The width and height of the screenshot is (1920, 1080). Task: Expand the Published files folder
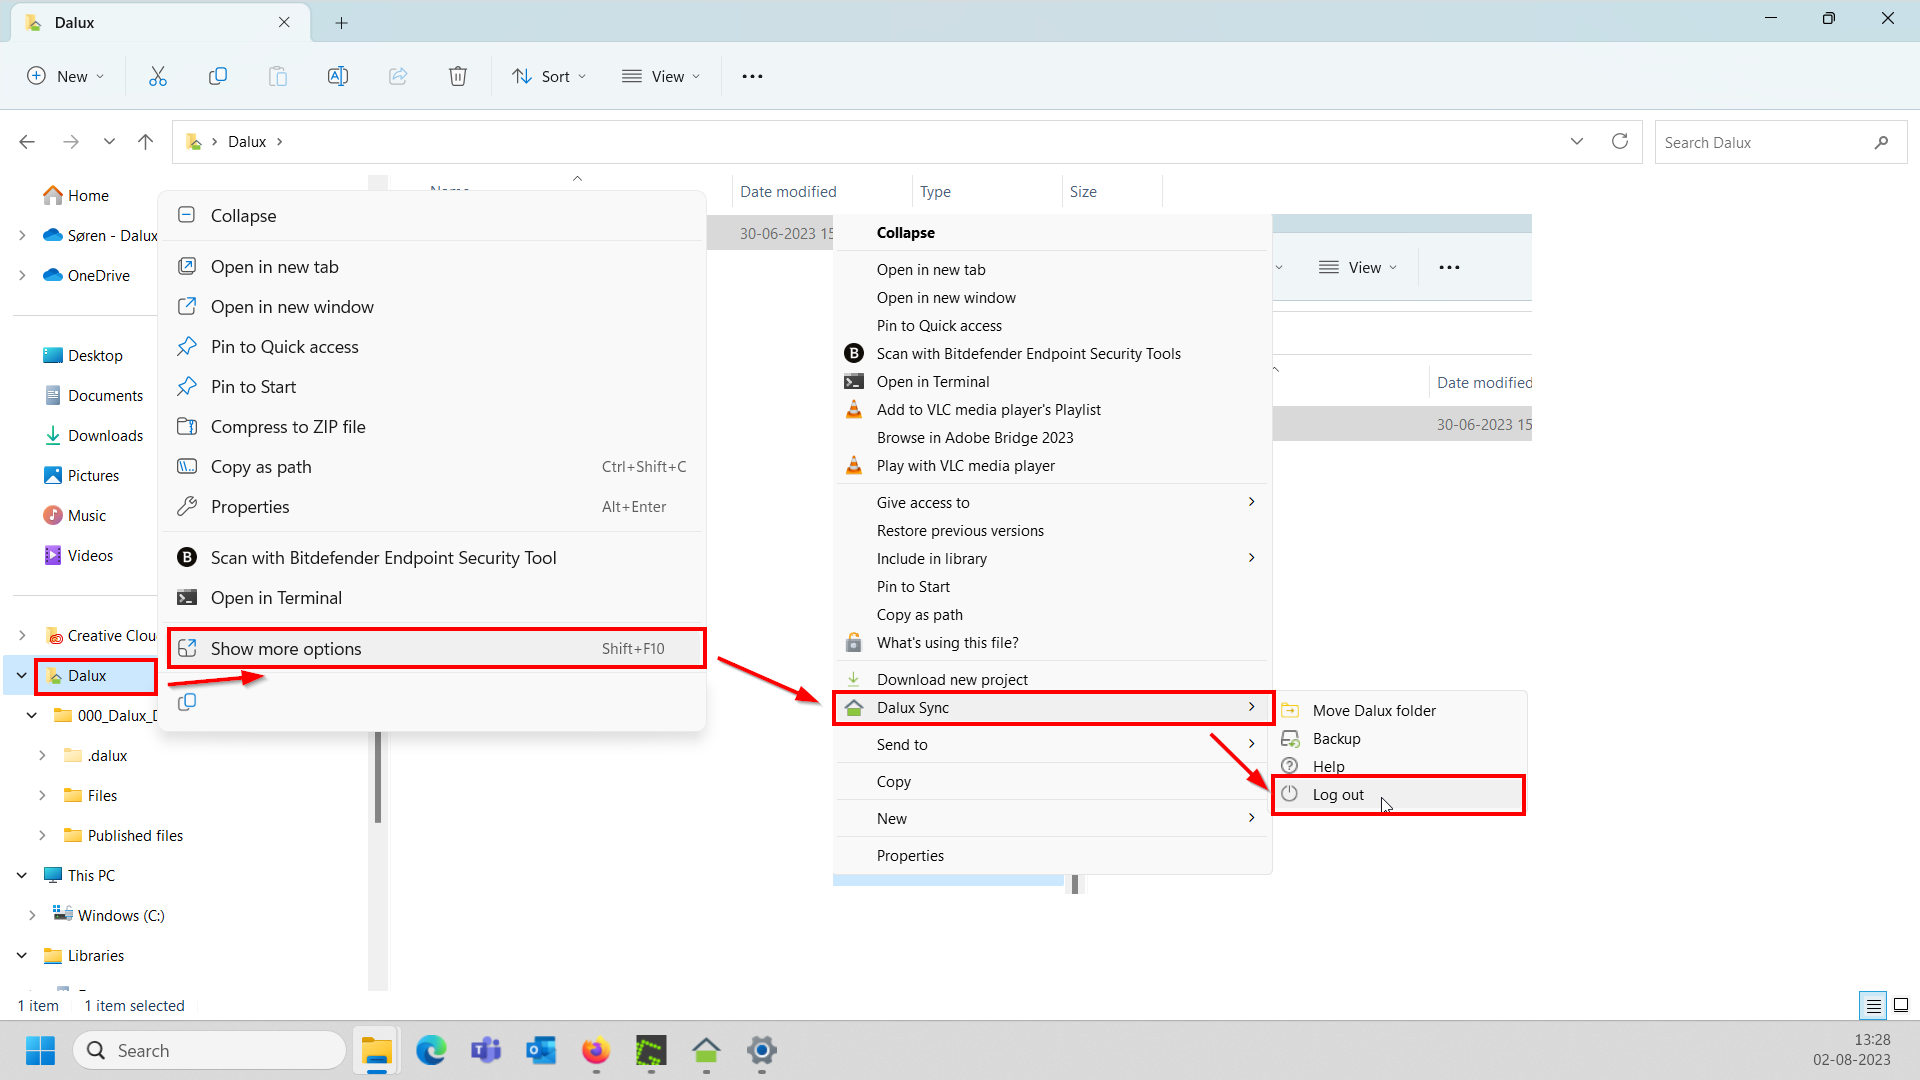pyautogui.click(x=42, y=835)
